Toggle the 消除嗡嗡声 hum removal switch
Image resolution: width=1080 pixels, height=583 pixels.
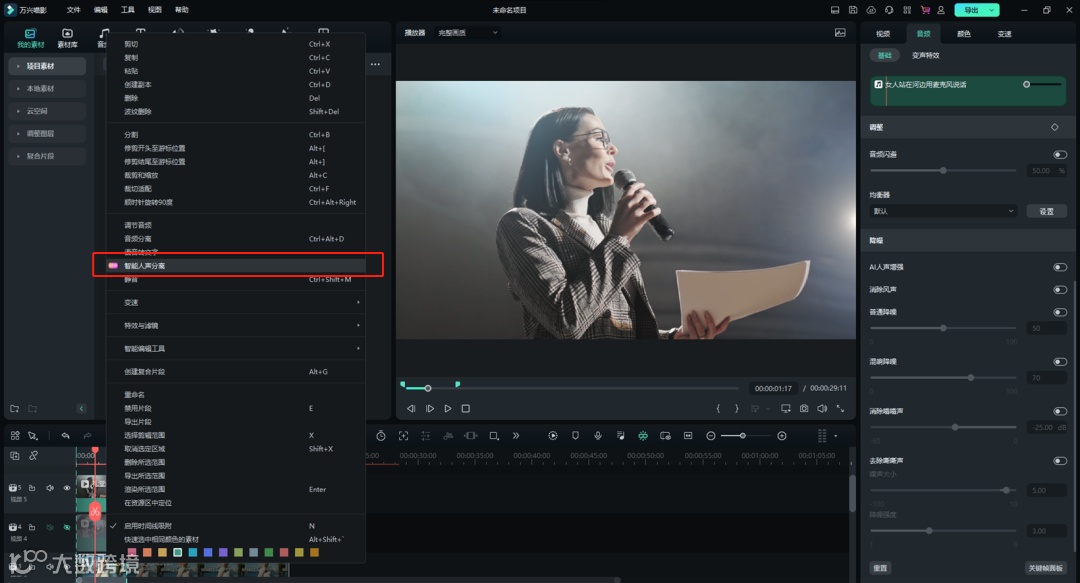point(1060,411)
